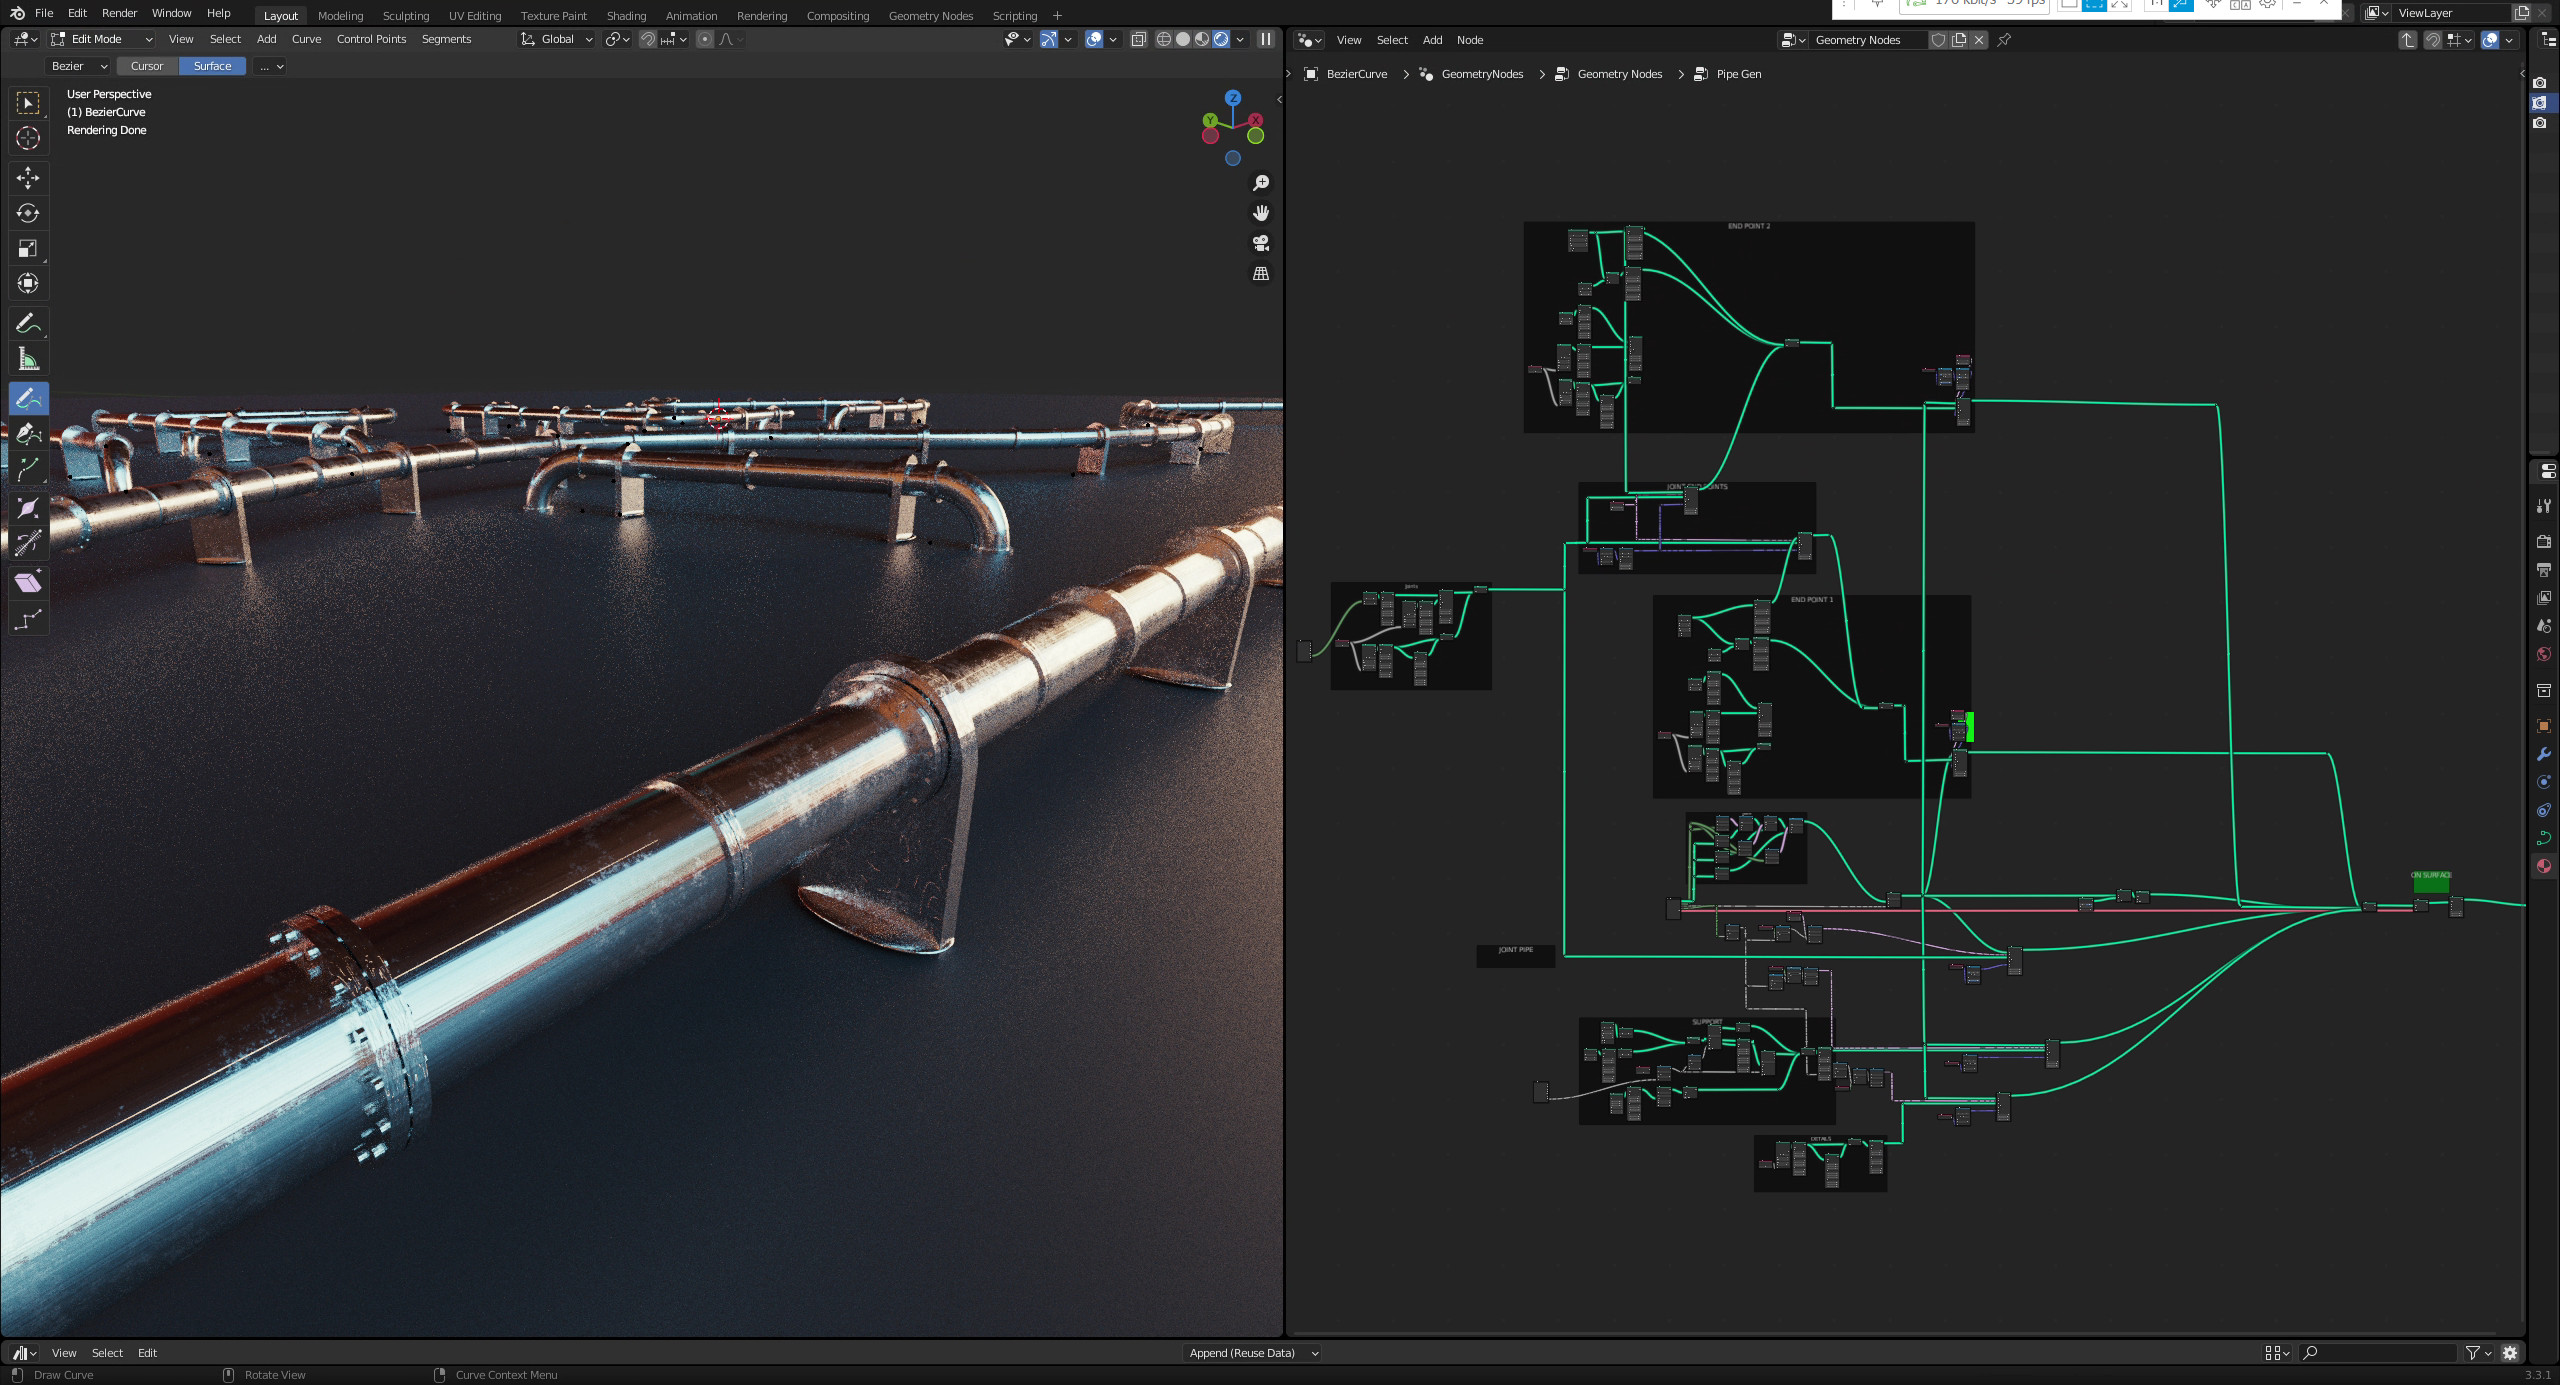Set draw depth to Cursor
The height and width of the screenshot is (1385, 2560).
click(x=147, y=66)
